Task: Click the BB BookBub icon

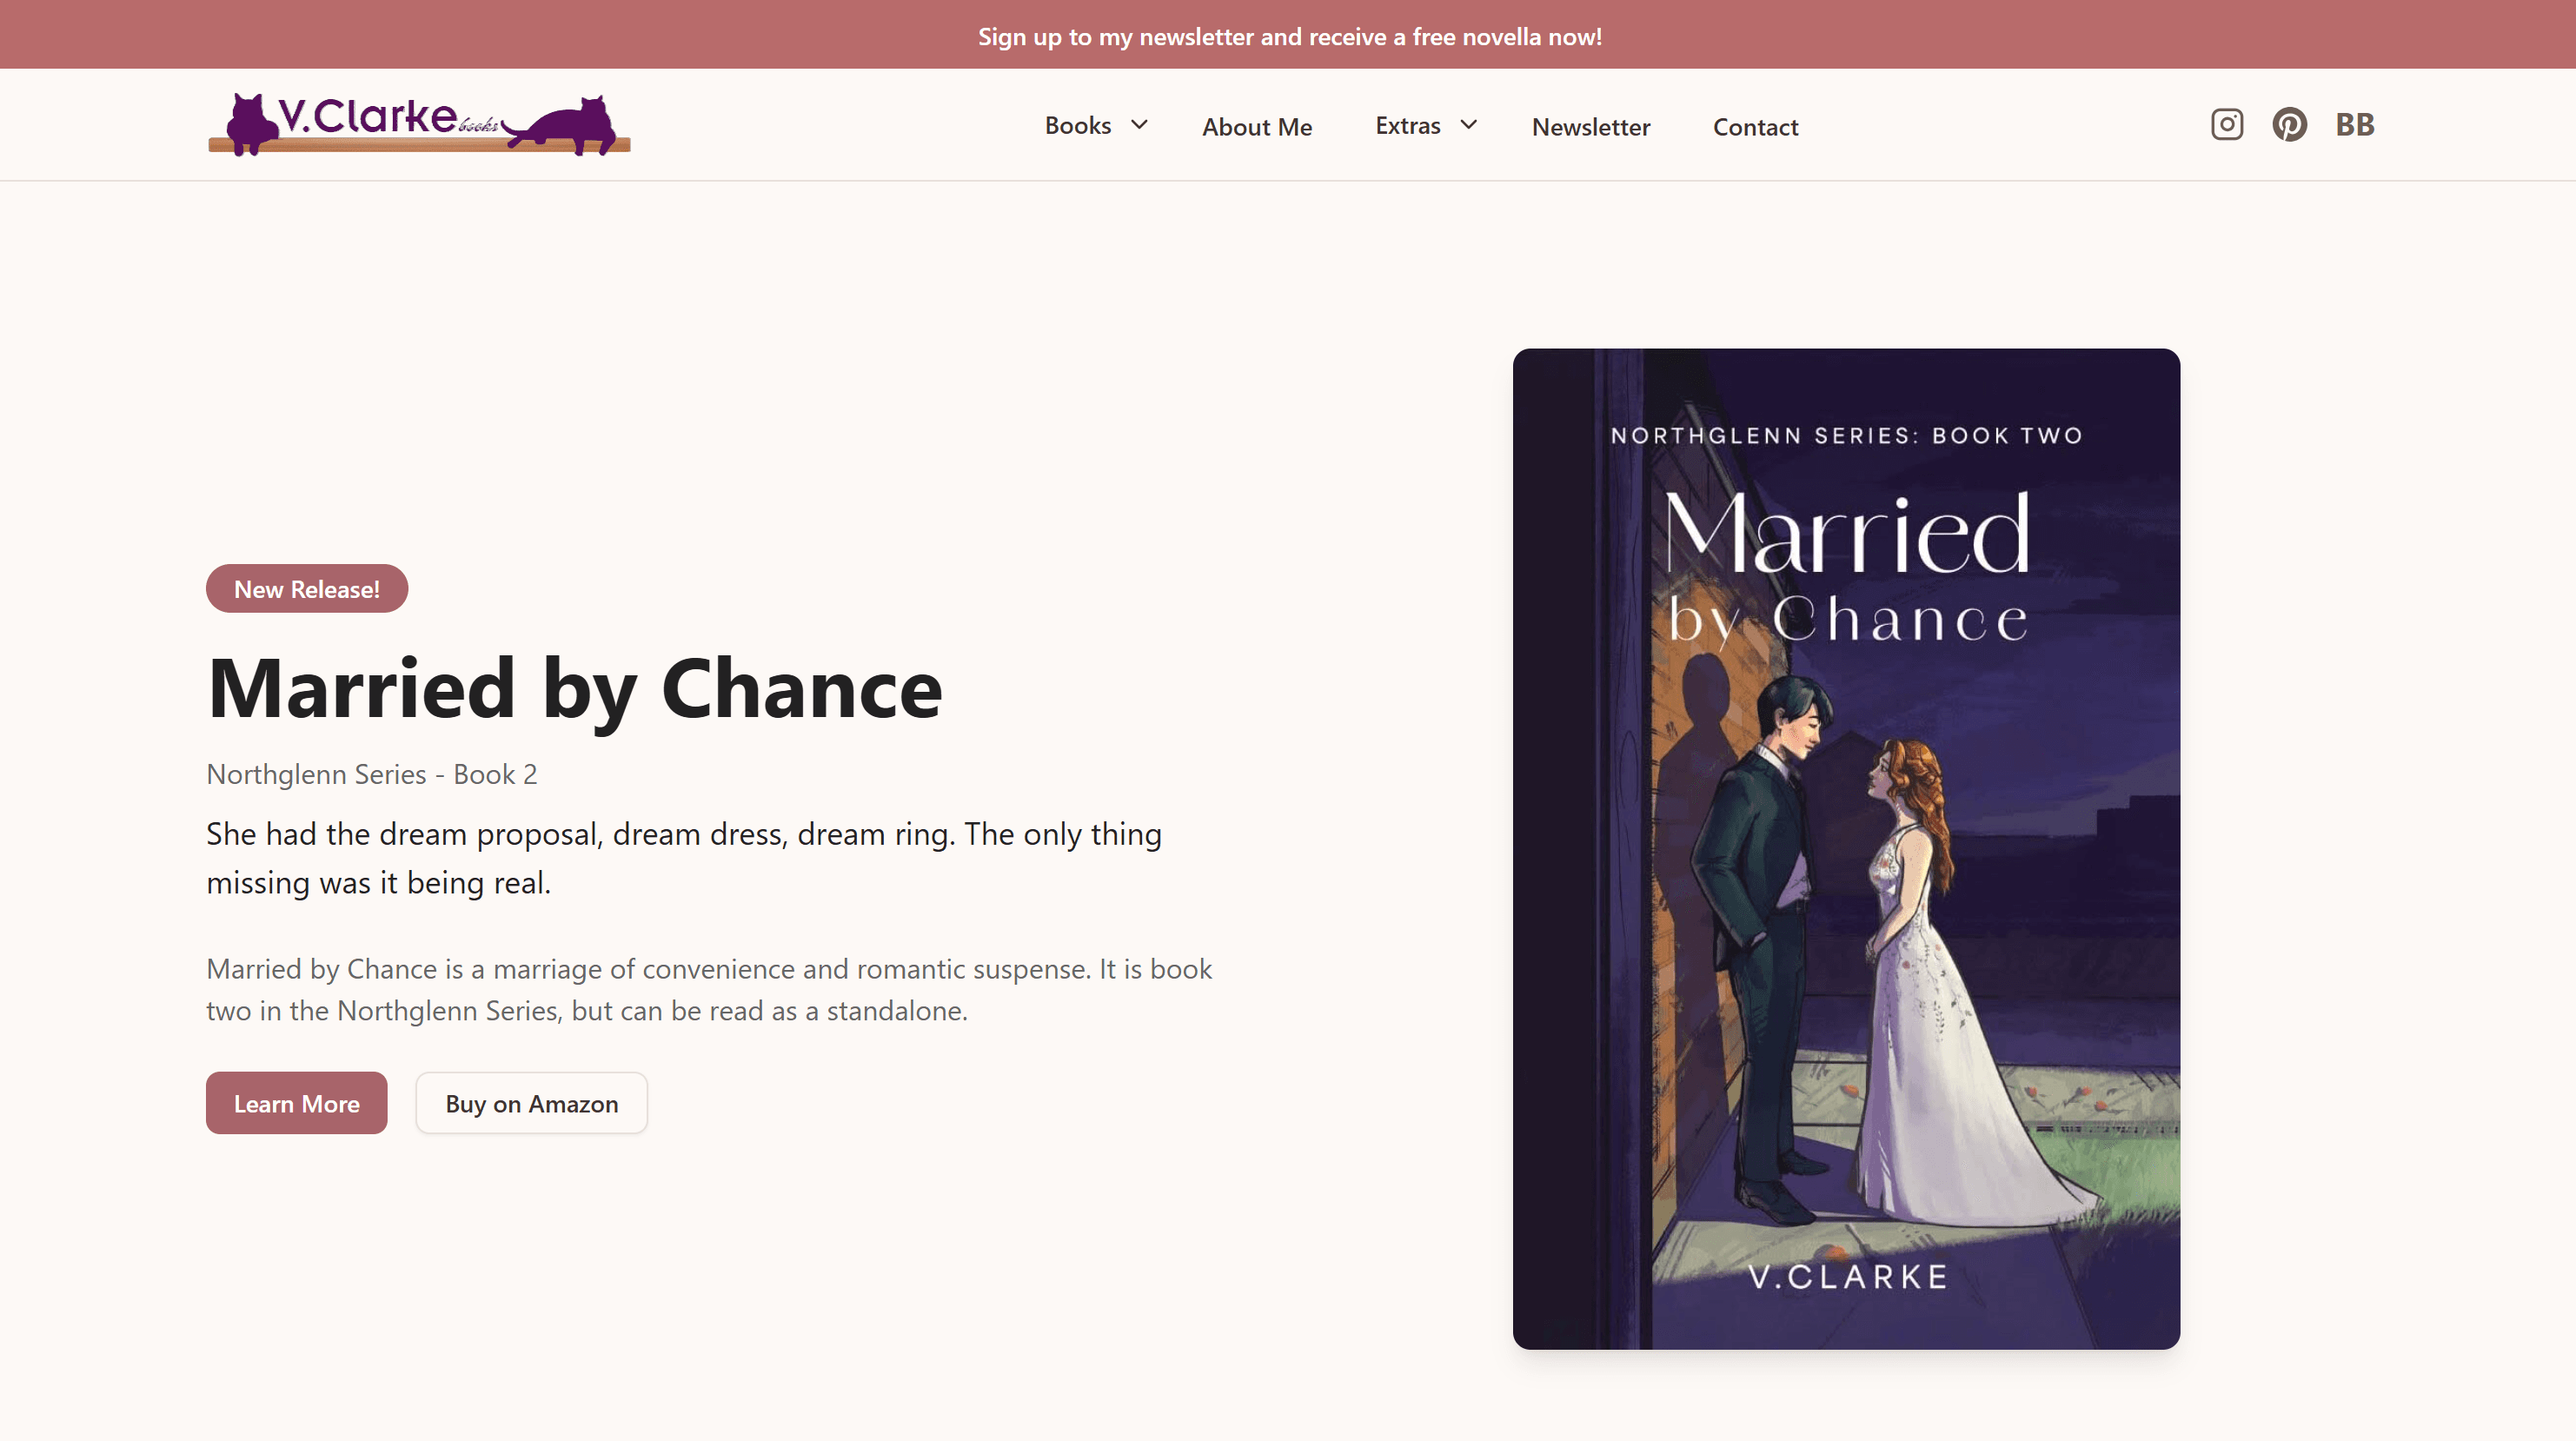Action: tap(2355, 124)
